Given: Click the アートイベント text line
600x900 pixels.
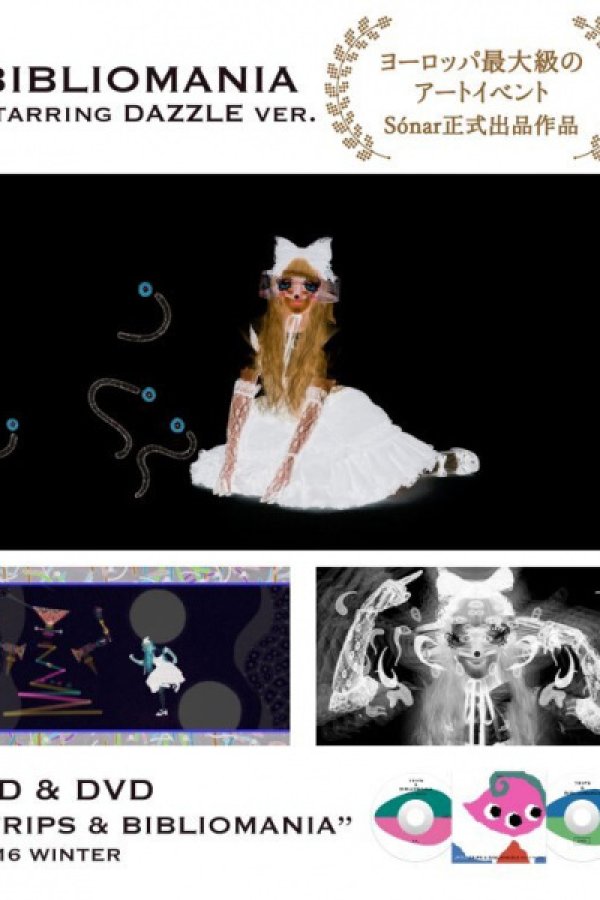Looking at the screenshot, I should [468, 95].
